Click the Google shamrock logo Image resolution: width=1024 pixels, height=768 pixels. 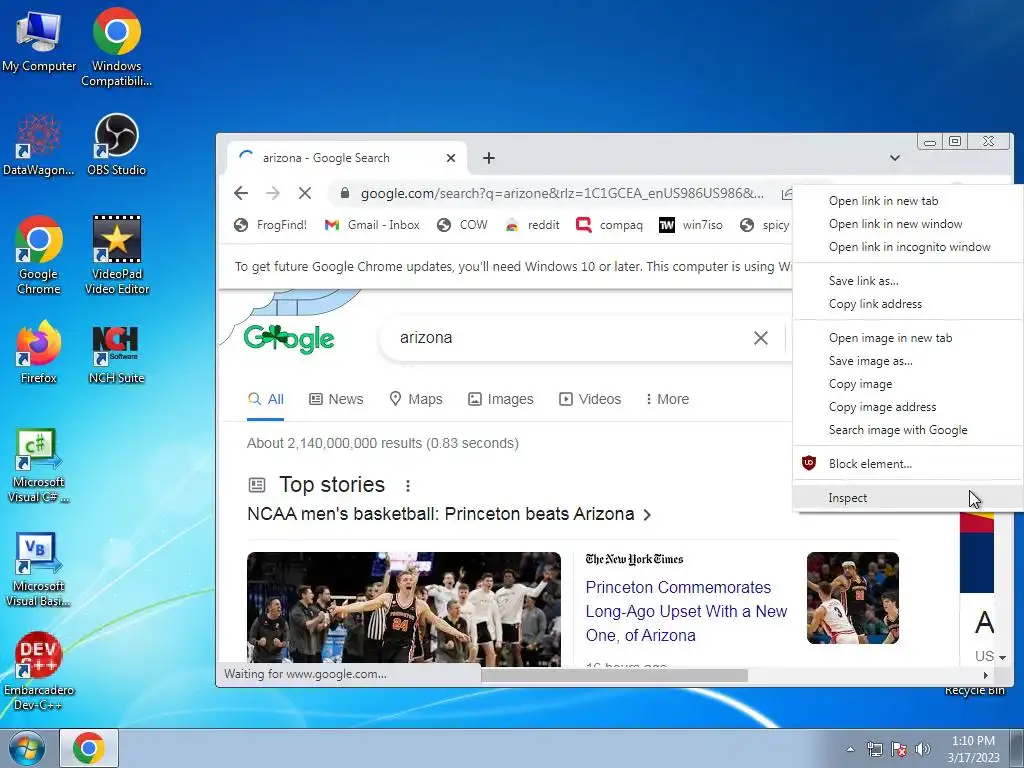(289, 339)
